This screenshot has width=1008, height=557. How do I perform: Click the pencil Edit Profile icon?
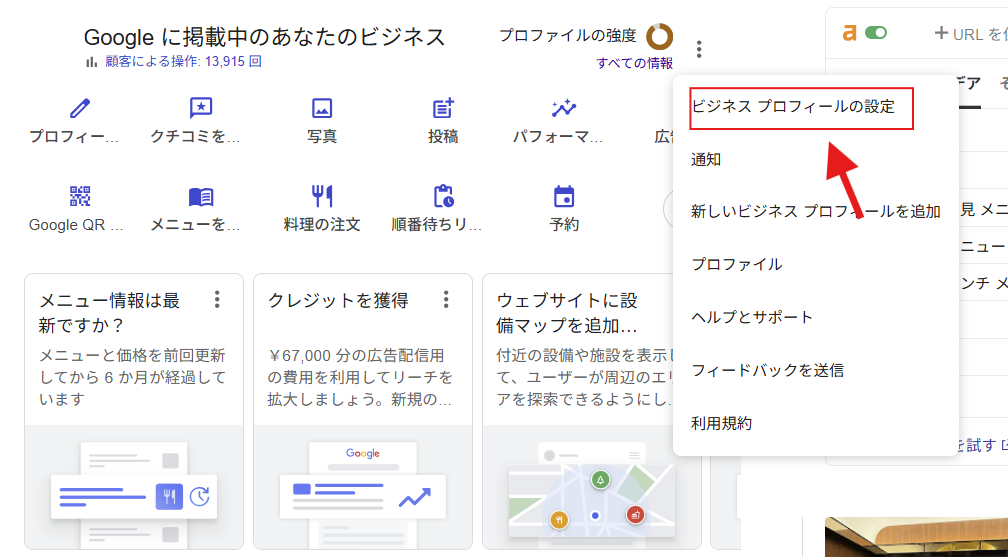(79, 109)
